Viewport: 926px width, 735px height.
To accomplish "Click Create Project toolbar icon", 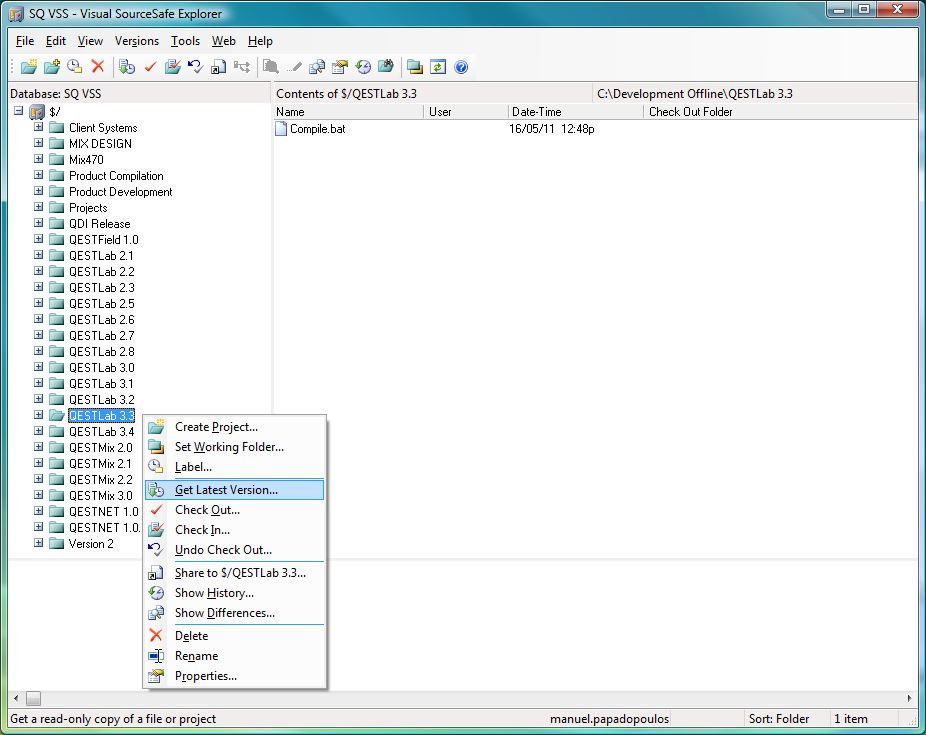I will [29, 67].
